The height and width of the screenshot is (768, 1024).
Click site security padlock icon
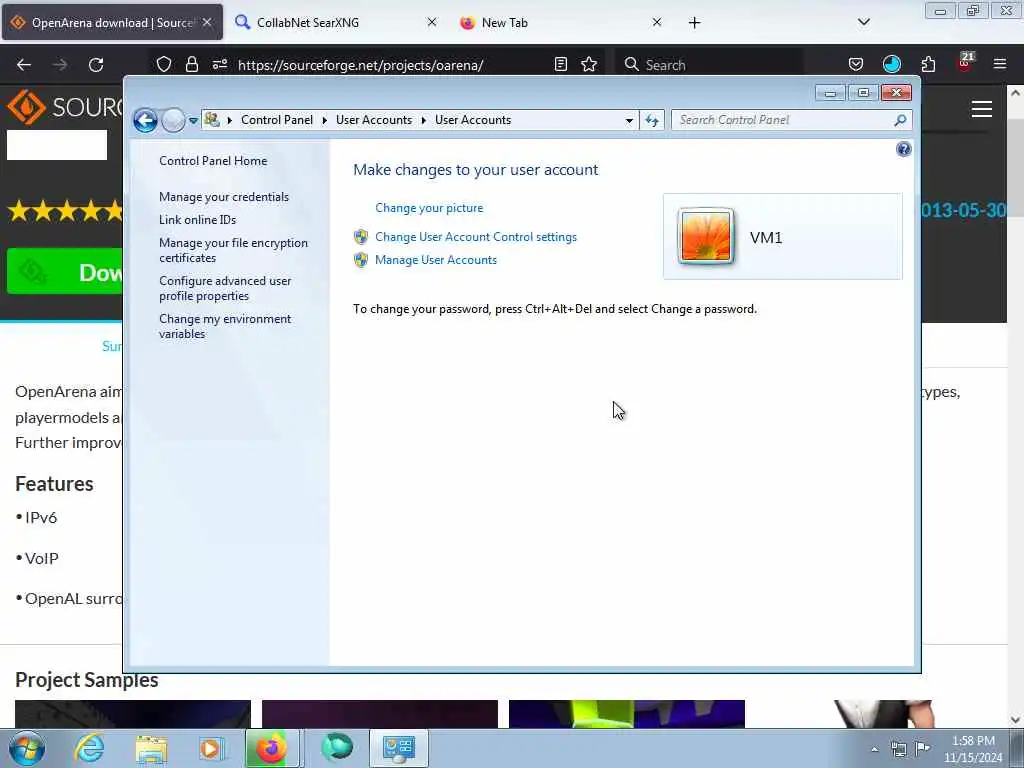coord(191,64)
